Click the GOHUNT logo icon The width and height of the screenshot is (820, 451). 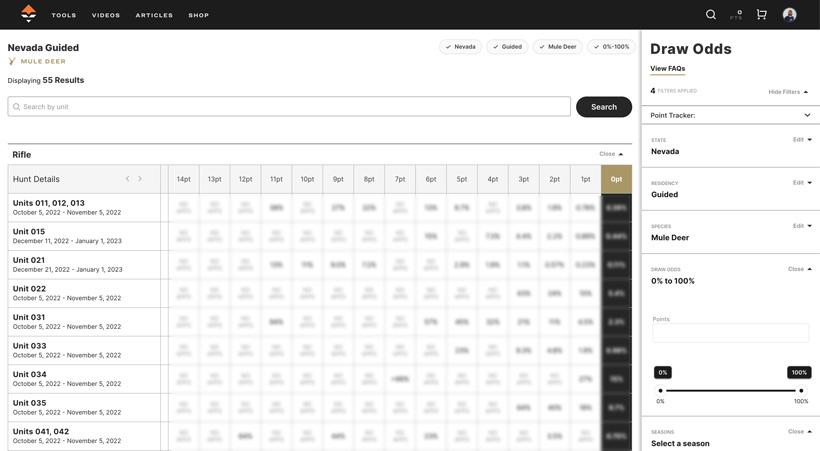(28, 14)
